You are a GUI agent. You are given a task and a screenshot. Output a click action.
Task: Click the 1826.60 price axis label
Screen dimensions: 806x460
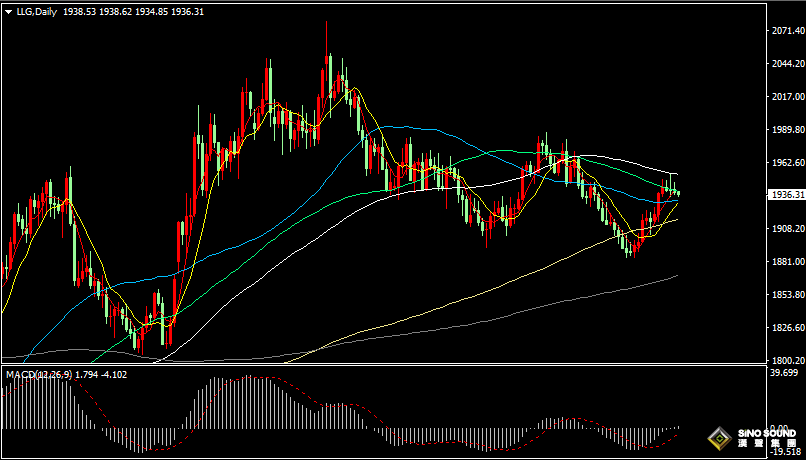pos(787,328)
